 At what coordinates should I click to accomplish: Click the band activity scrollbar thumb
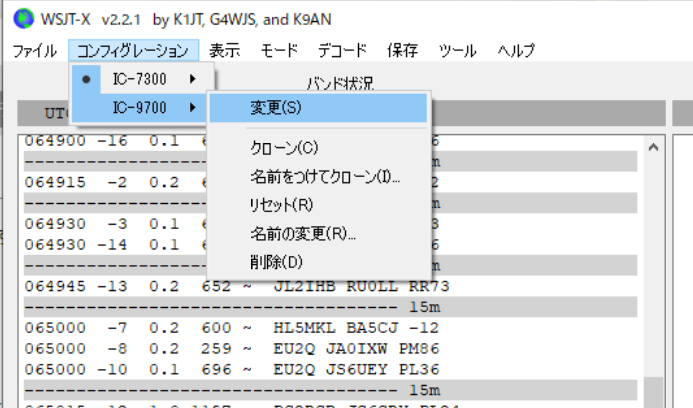654,392
